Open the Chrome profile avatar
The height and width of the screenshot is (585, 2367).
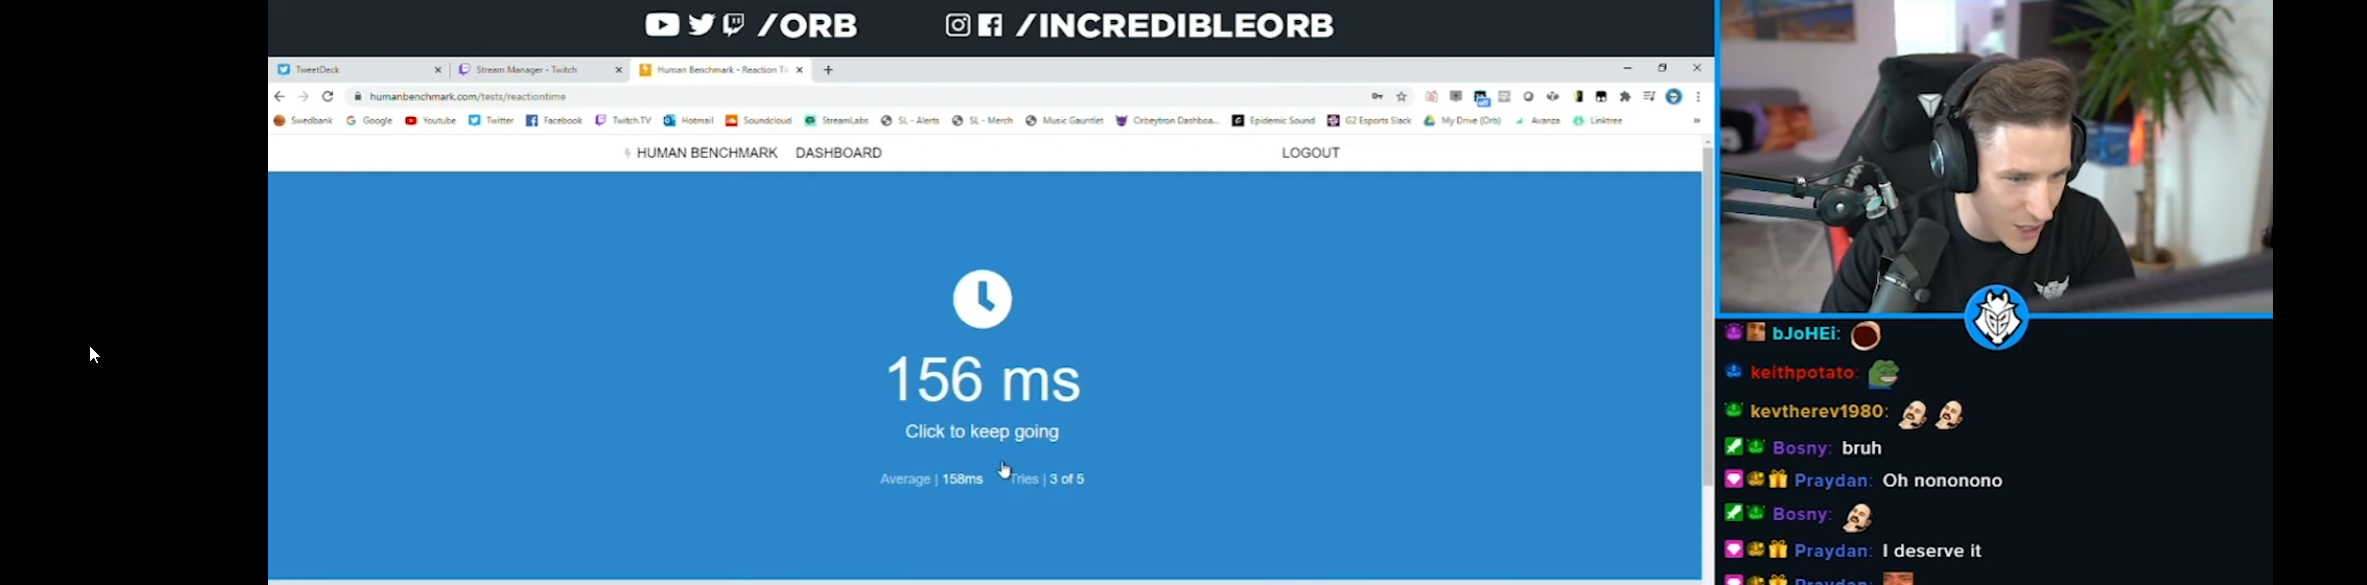tap(1673, 97)
